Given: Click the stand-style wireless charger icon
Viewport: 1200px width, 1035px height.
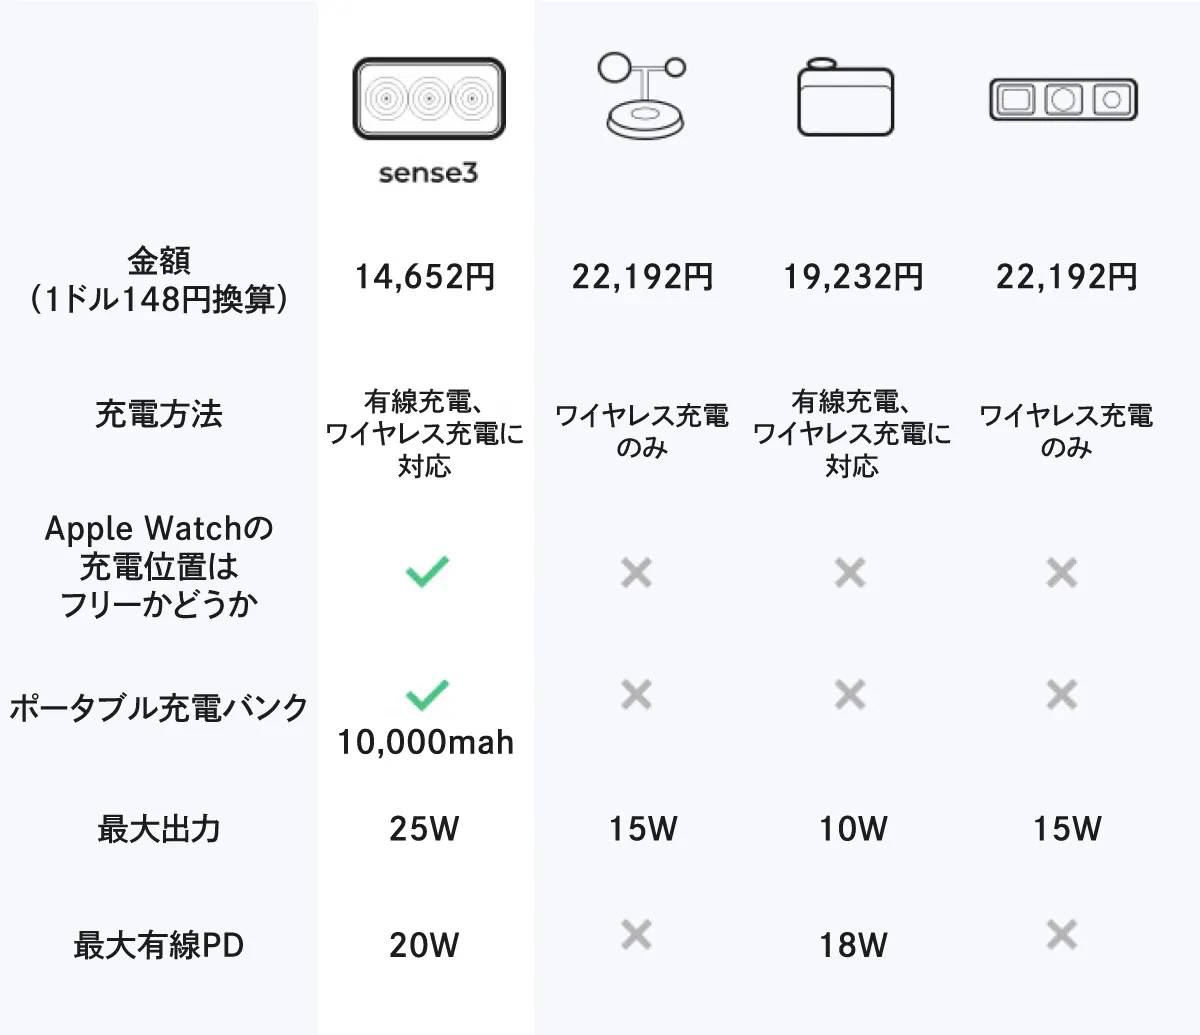Looking at the screenshot, I should click(x=642, y=96).
